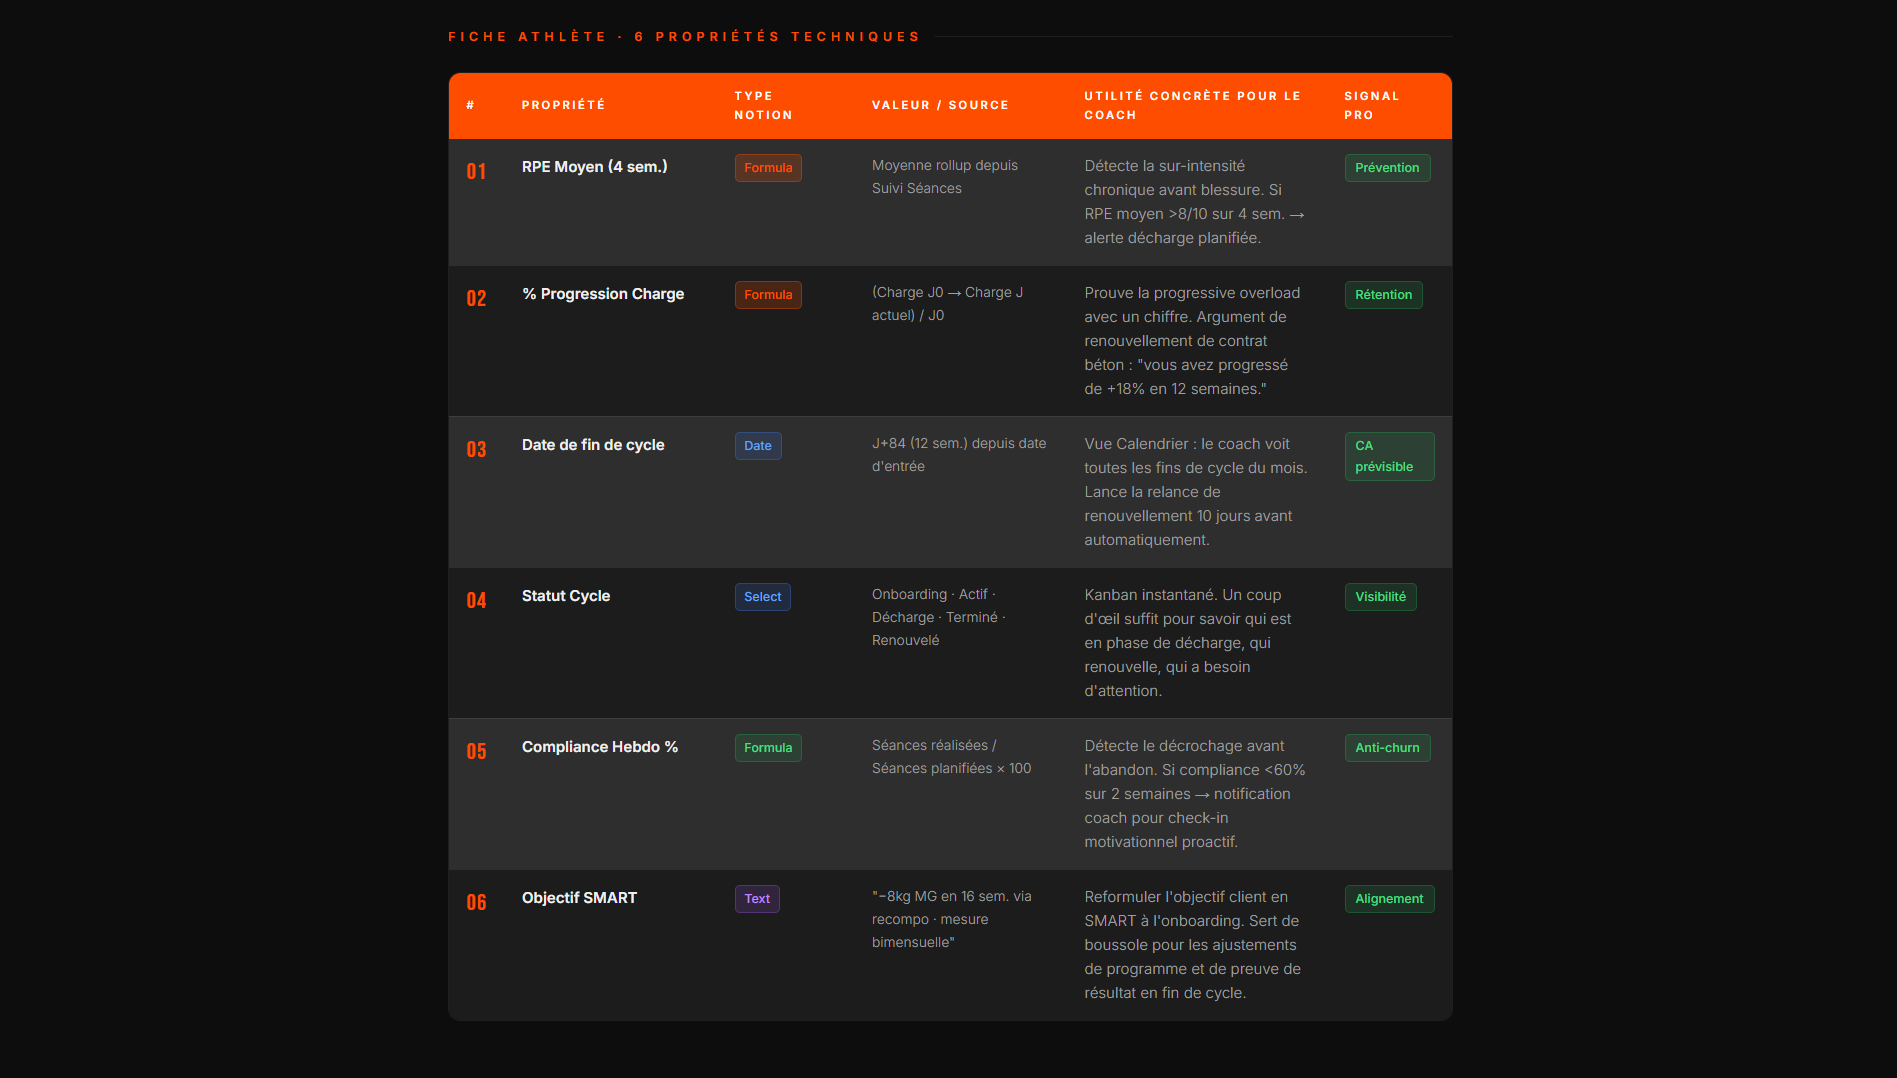Click the purple Text type badge
This screenshot has width=1897, height=1078.
(x=756, y=899)
